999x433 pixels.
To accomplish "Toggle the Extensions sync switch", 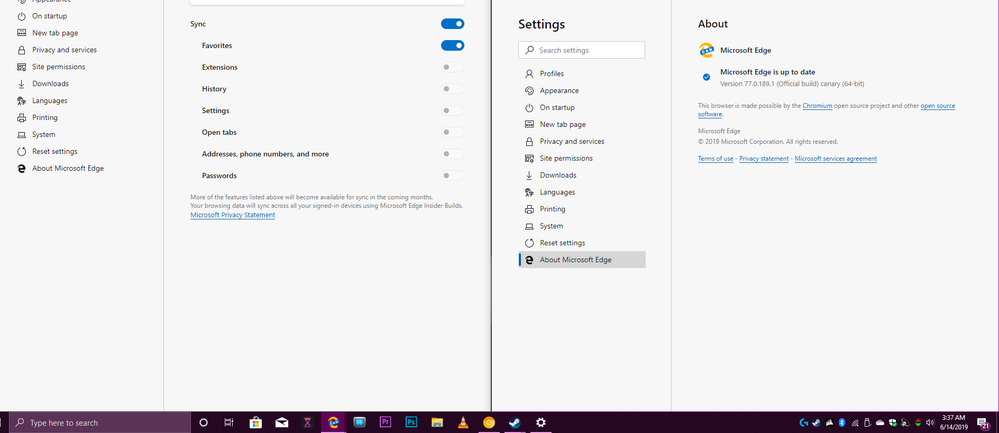I will click(452, 67).
